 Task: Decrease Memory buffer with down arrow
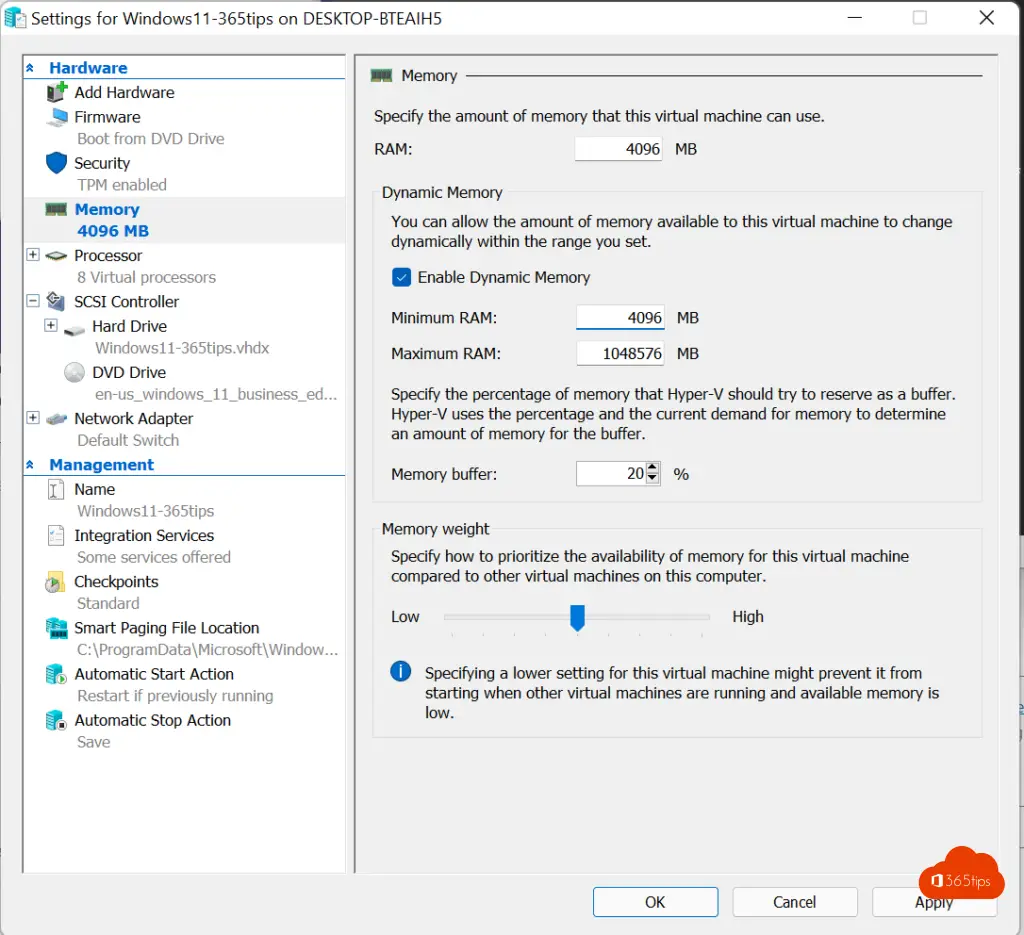click(x=652, y=479)
